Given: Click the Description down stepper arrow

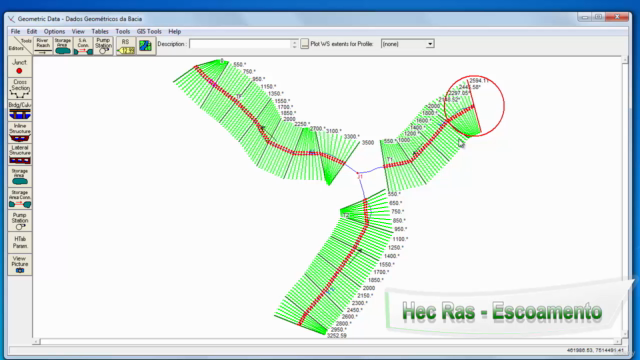Looking at the screenshot, I should coord(294,46).
